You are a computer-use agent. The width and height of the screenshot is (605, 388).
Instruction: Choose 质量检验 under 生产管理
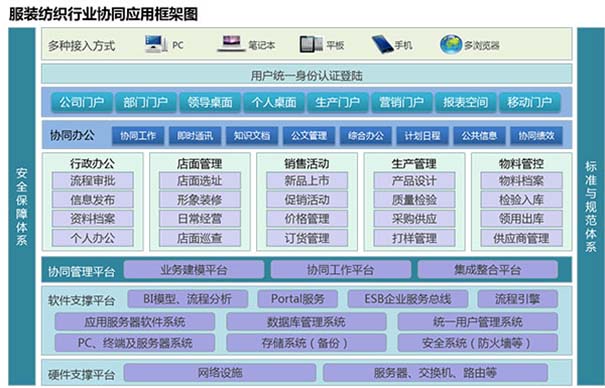coord(414,200)
